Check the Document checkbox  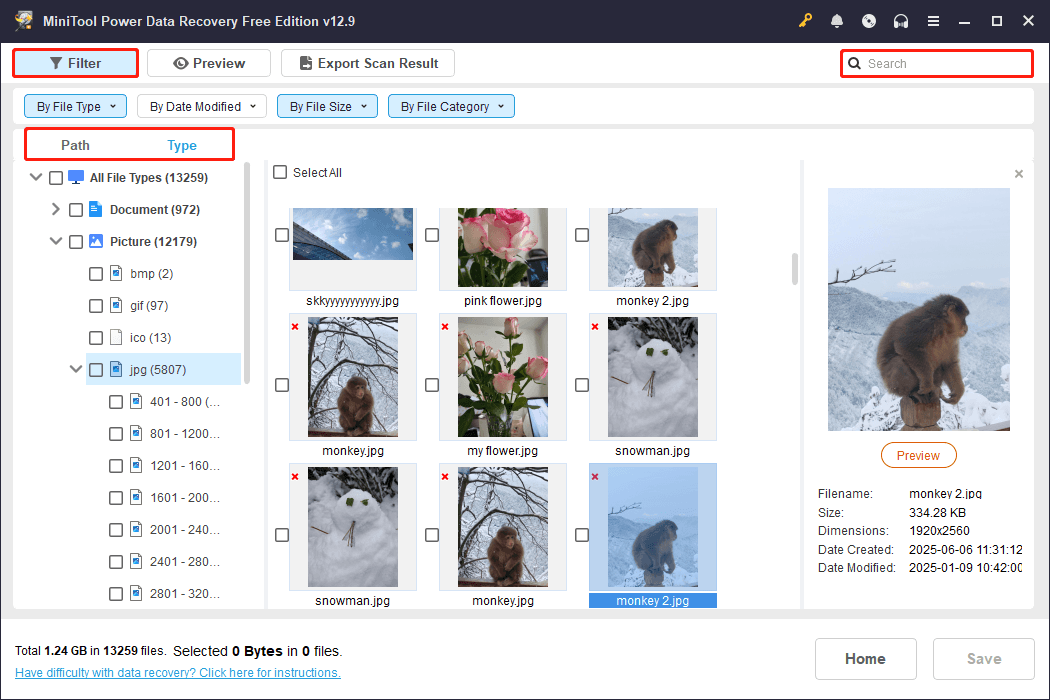coord(76,210)
